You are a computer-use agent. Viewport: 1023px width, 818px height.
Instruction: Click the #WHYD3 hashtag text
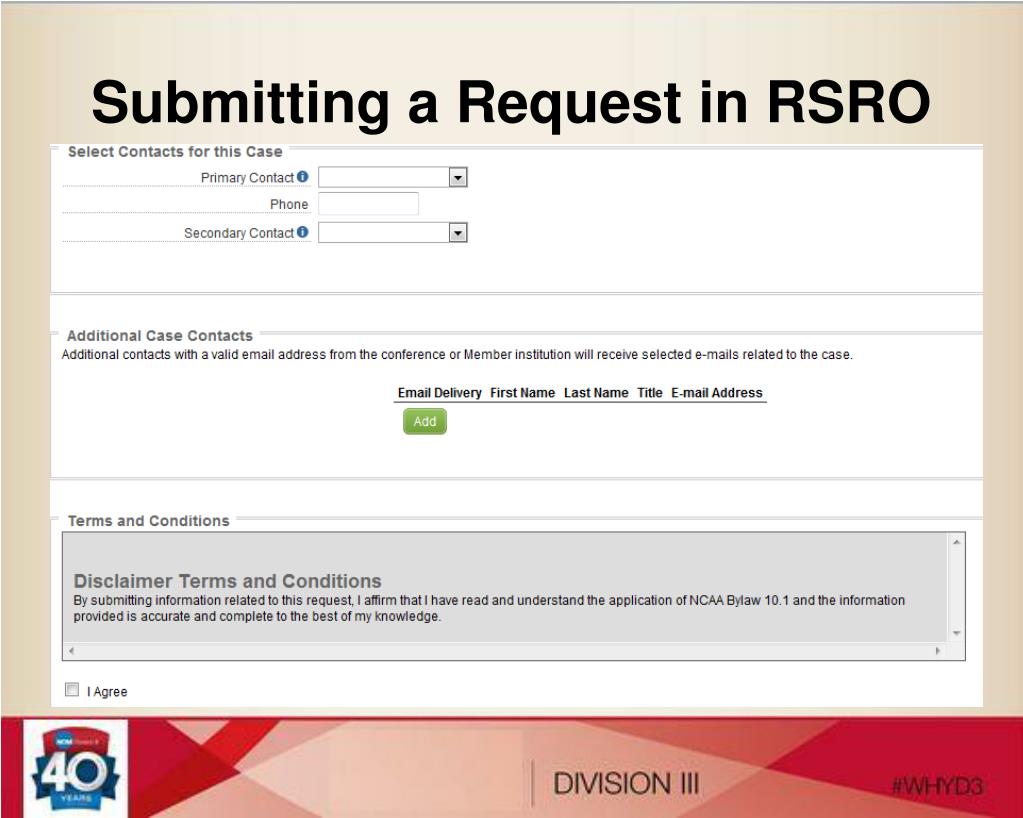click(936, 787)
